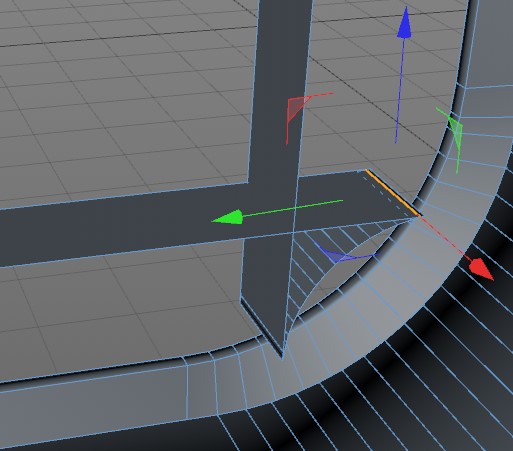
Task: Select the highlighted orange edge
Action: (x=393, y=193)
